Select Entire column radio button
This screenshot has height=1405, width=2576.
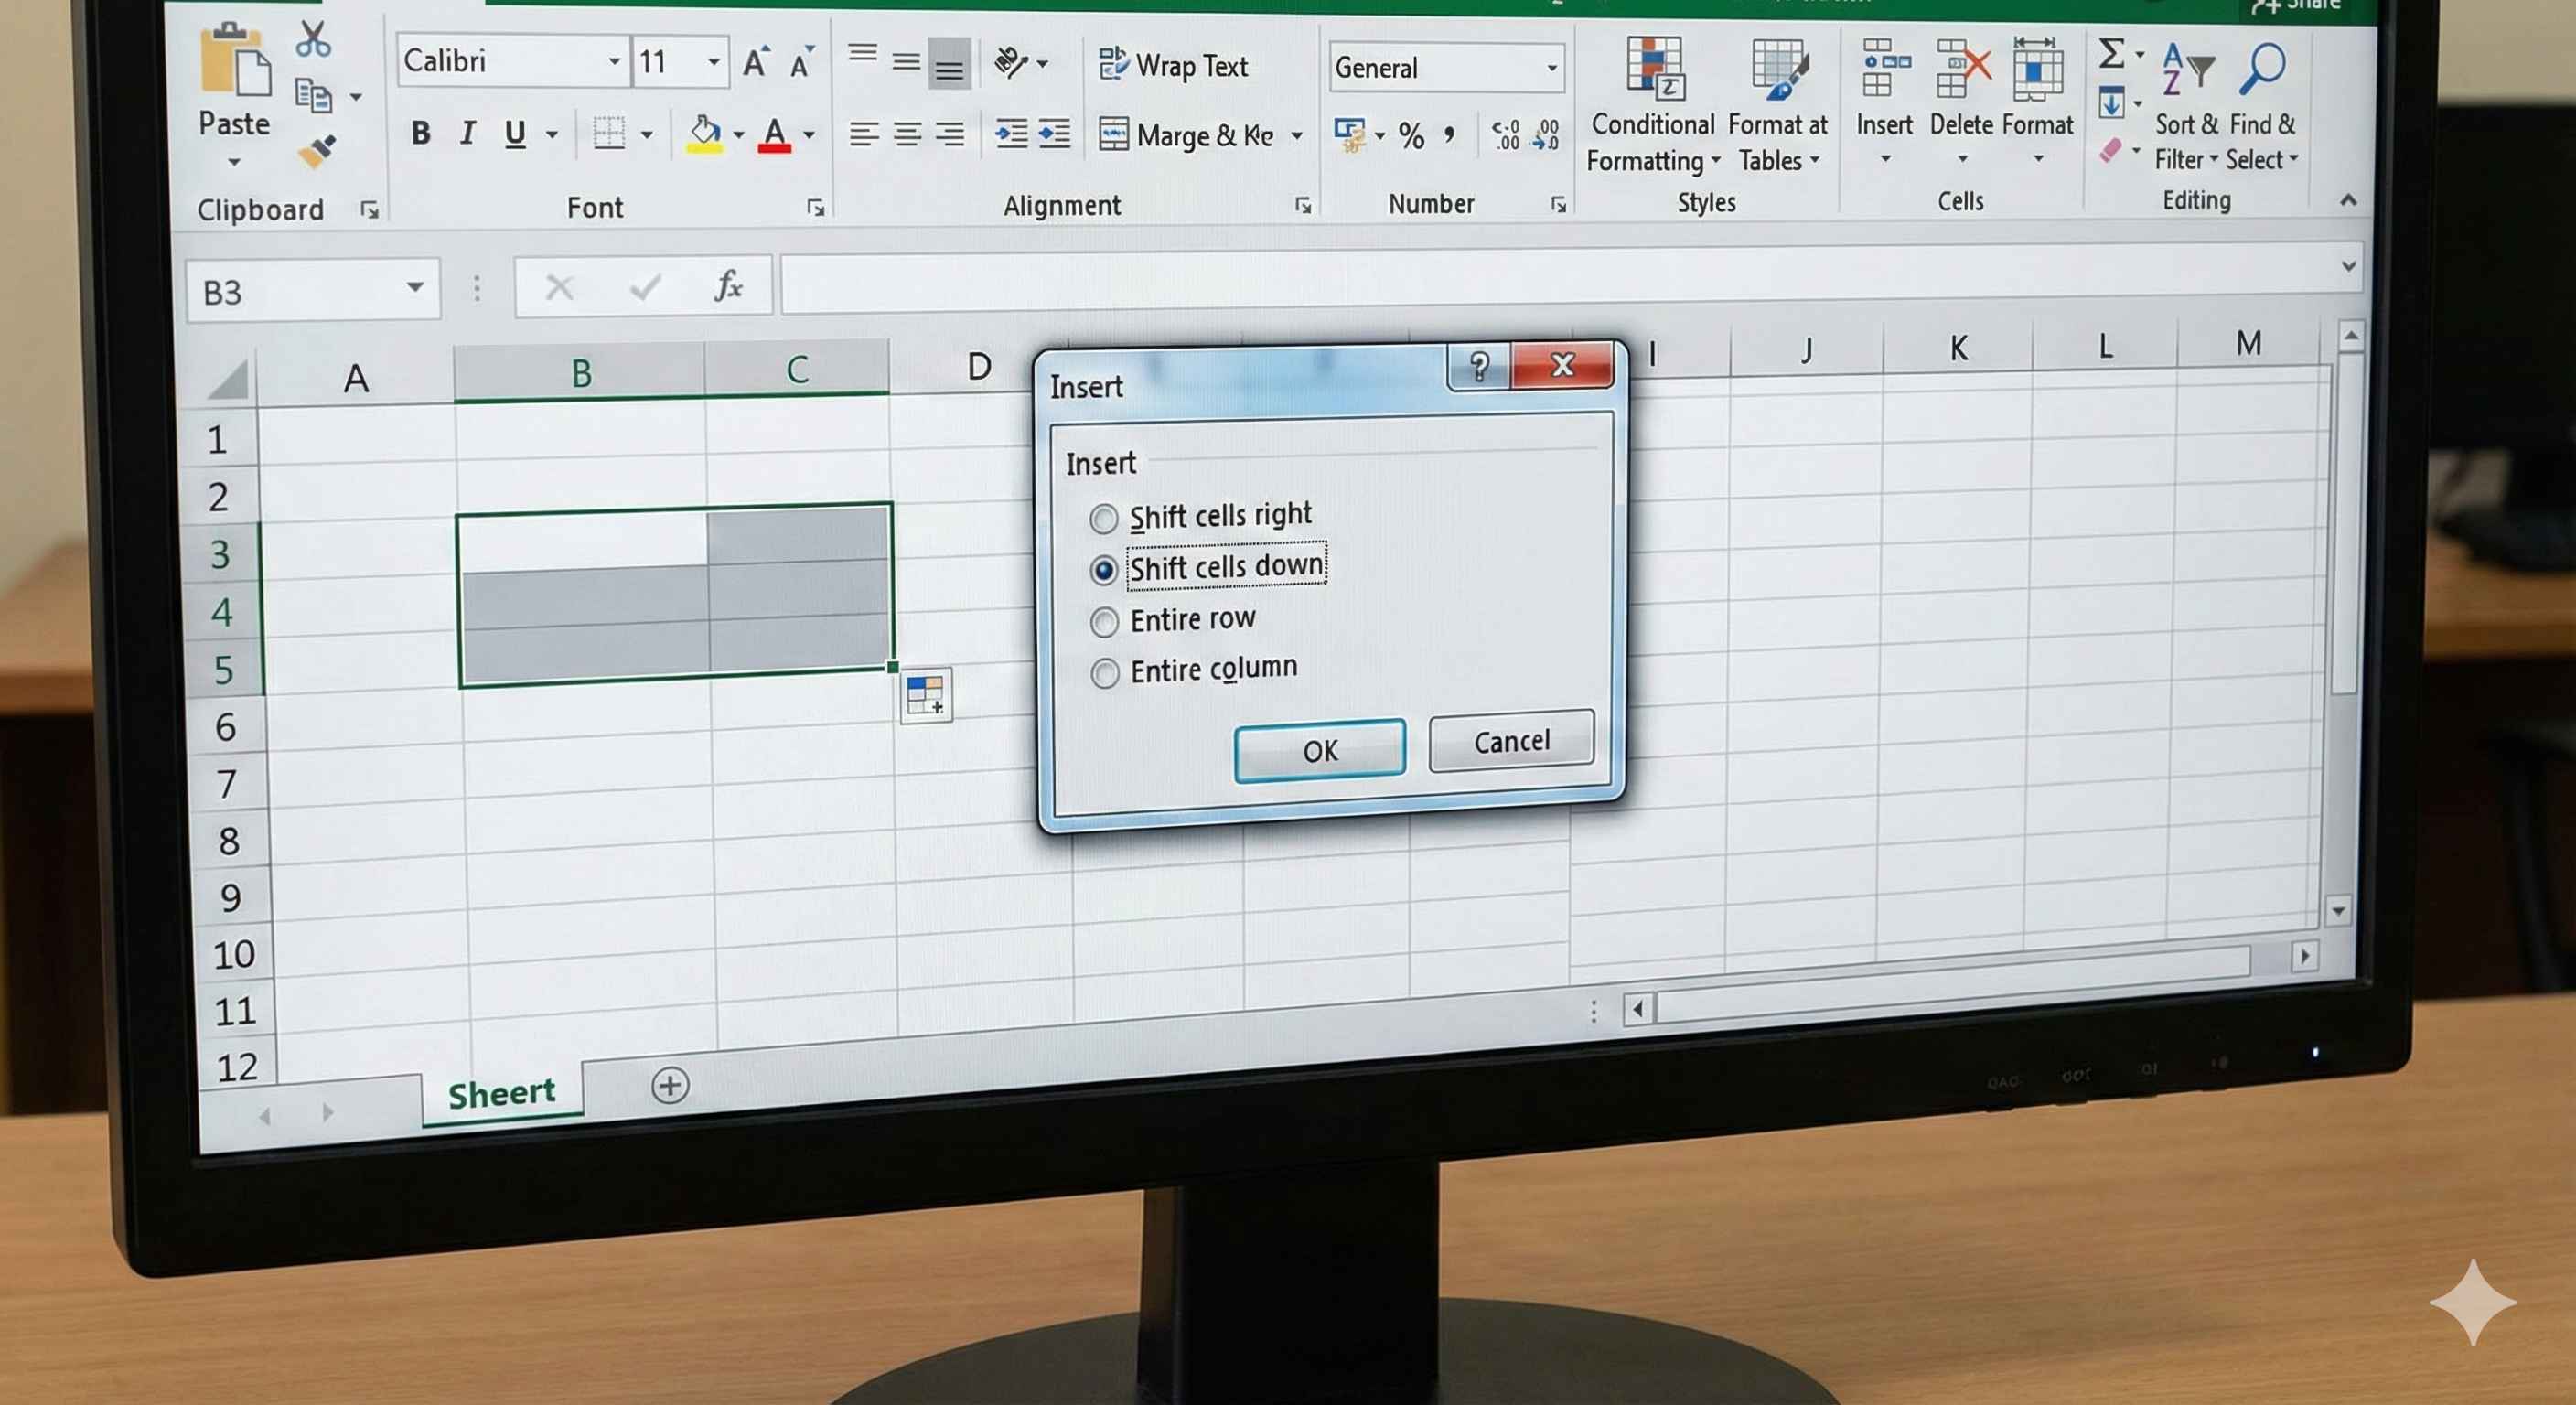[1104, 673]
